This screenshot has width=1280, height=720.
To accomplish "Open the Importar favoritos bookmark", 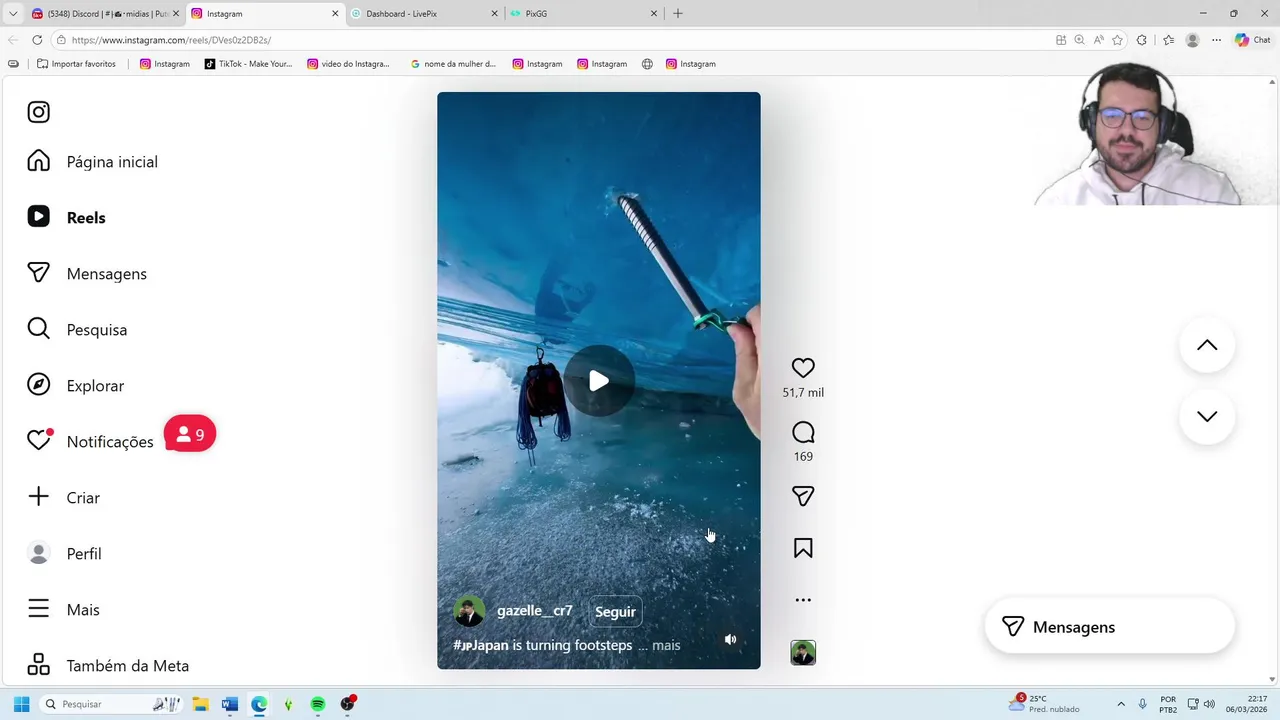I will coord(76,64).
